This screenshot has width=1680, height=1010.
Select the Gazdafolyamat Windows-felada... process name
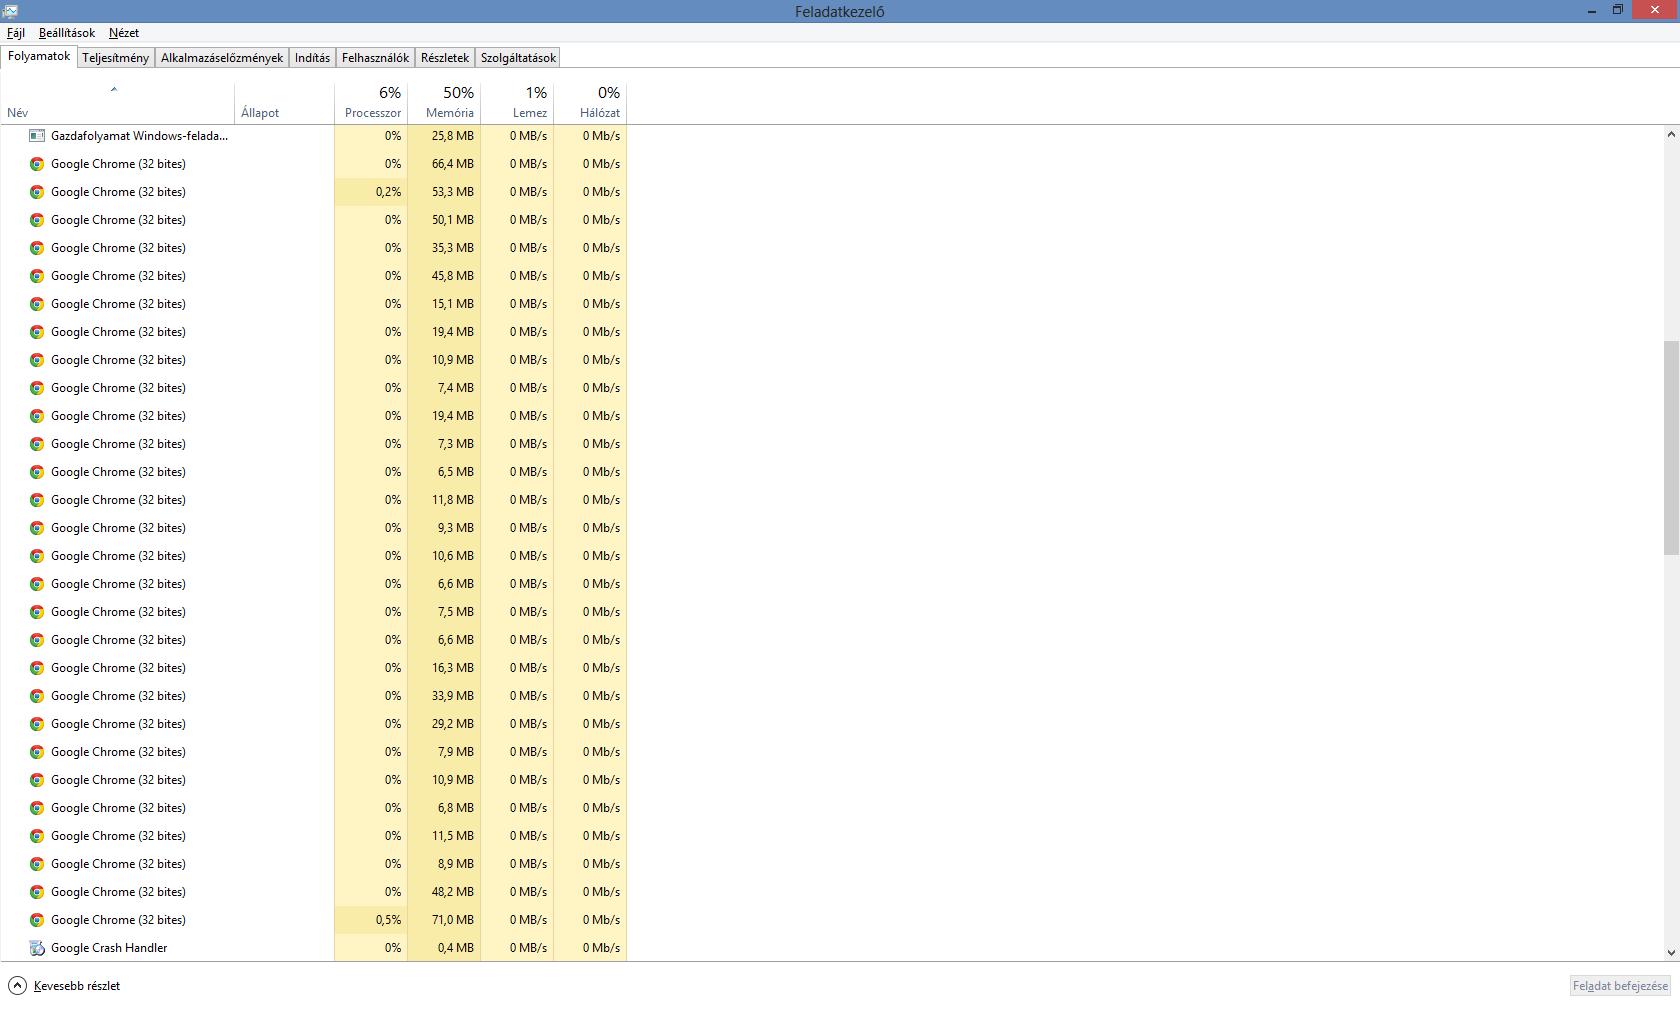pyautogui.click(x=139, y=136)
